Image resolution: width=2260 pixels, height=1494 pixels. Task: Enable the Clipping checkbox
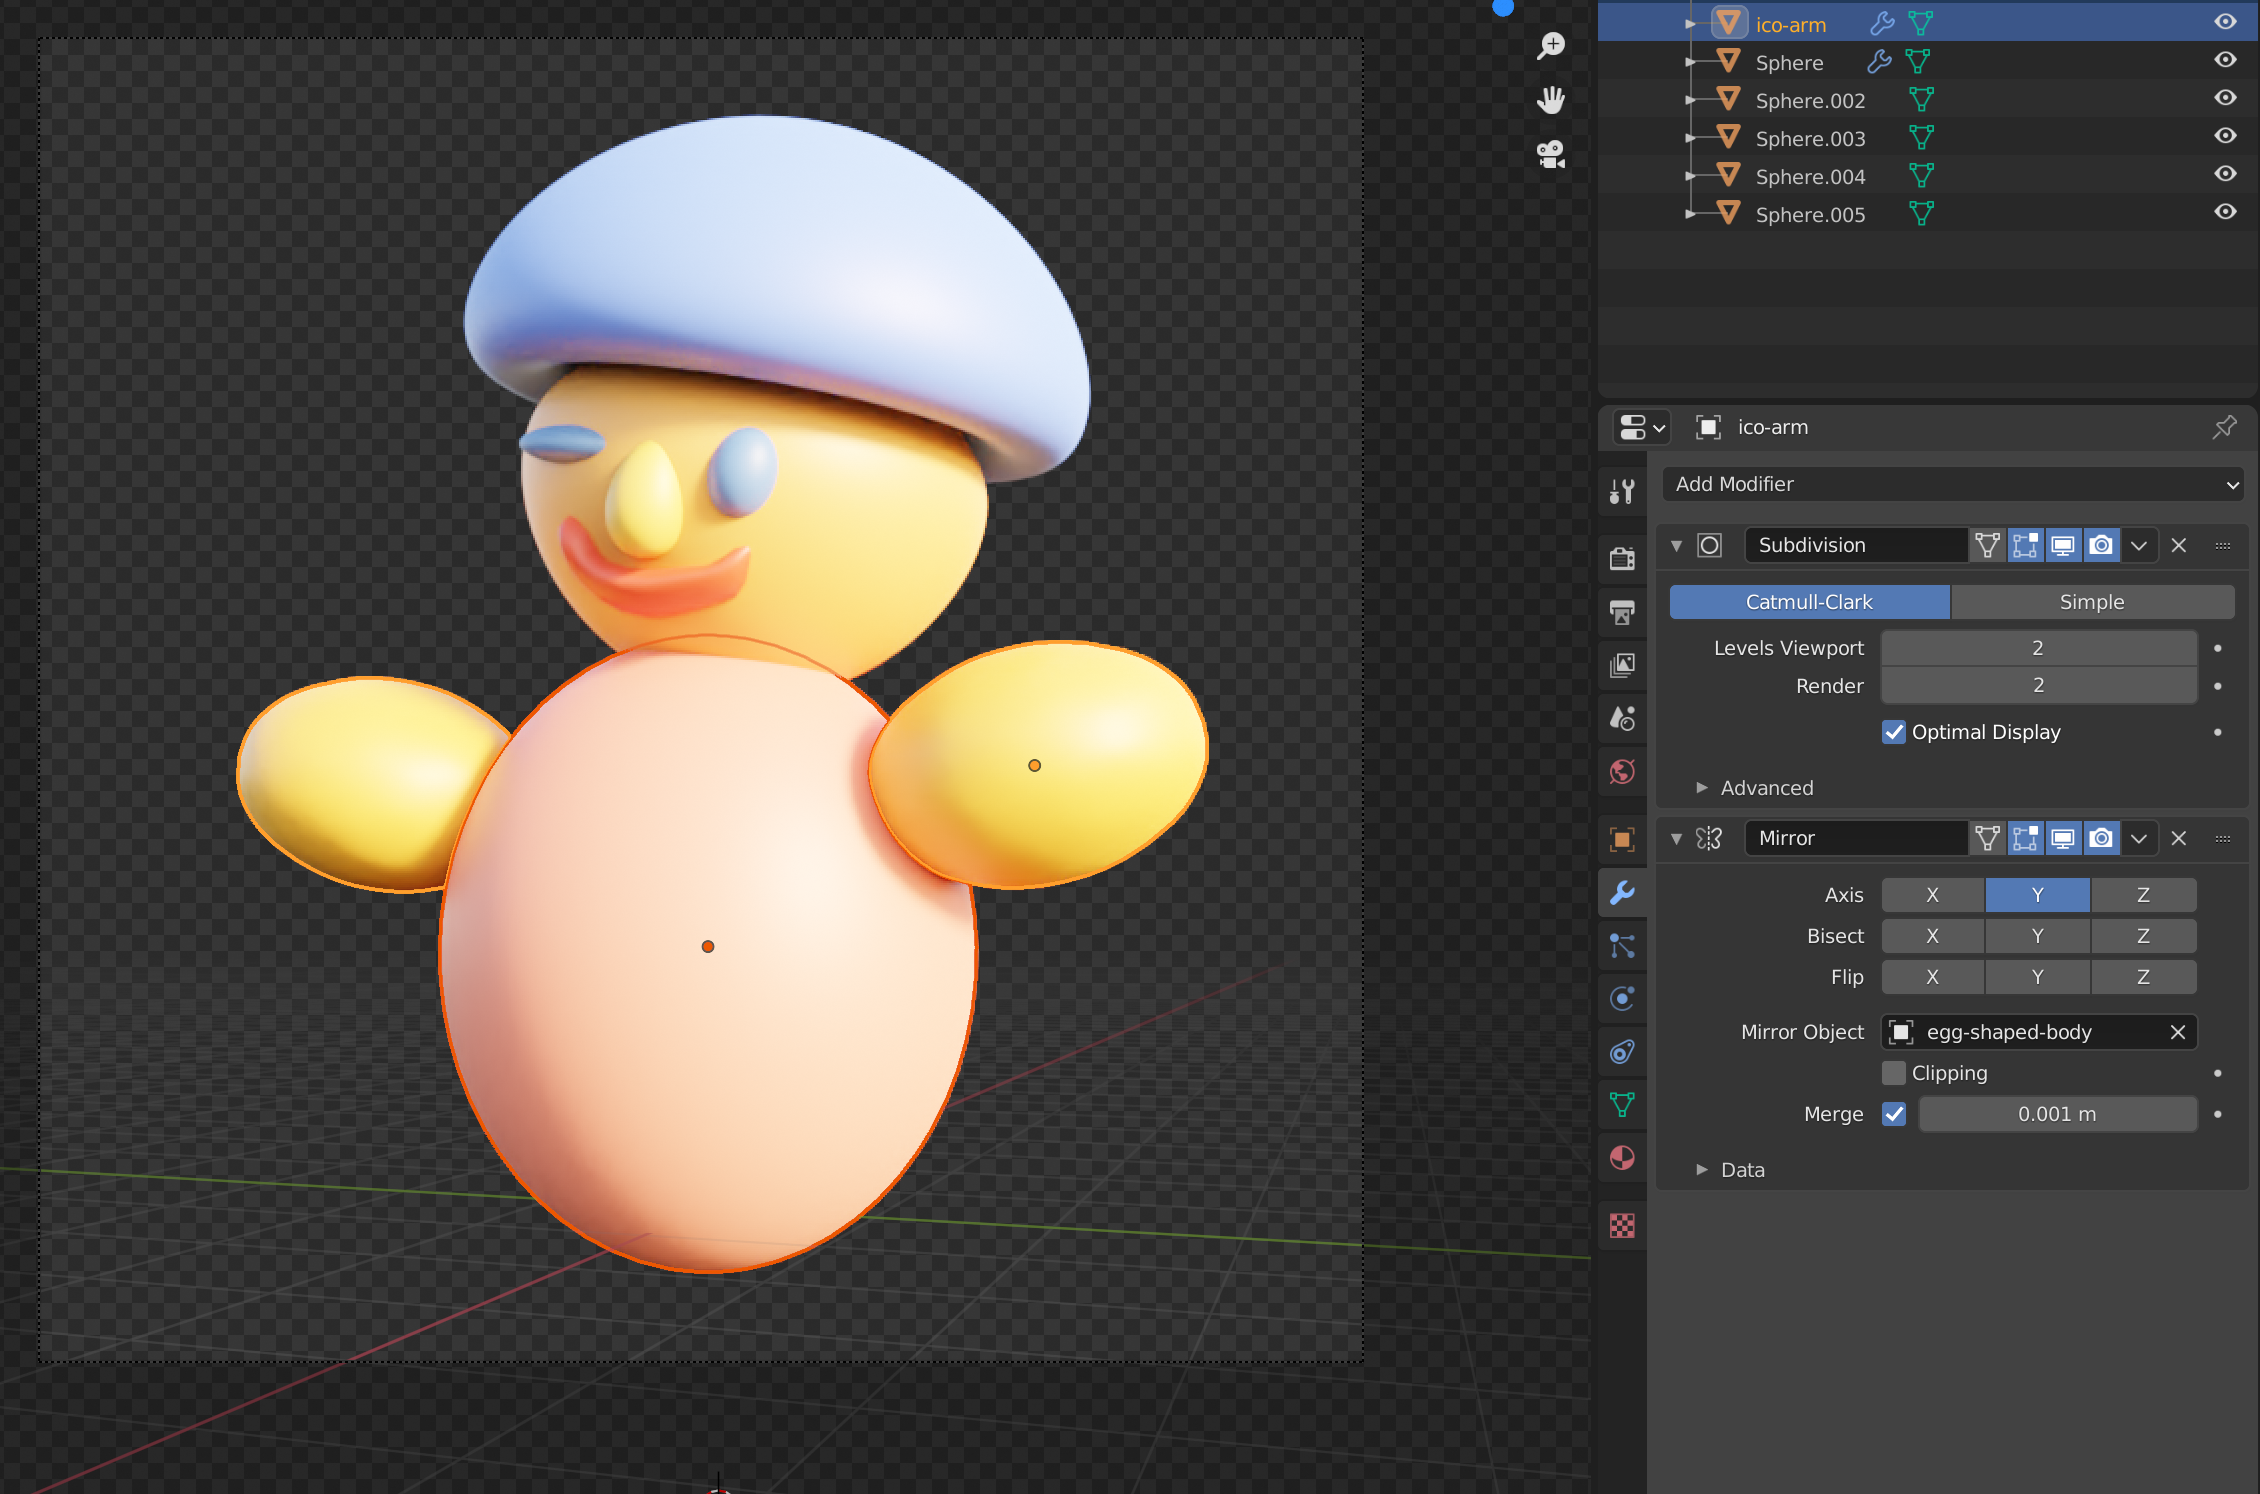[x=1894, y=1073]
